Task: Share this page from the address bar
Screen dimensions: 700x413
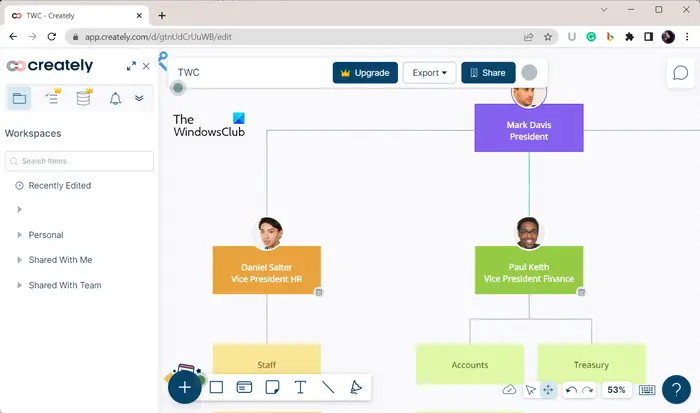Action: tap(529, 37)
